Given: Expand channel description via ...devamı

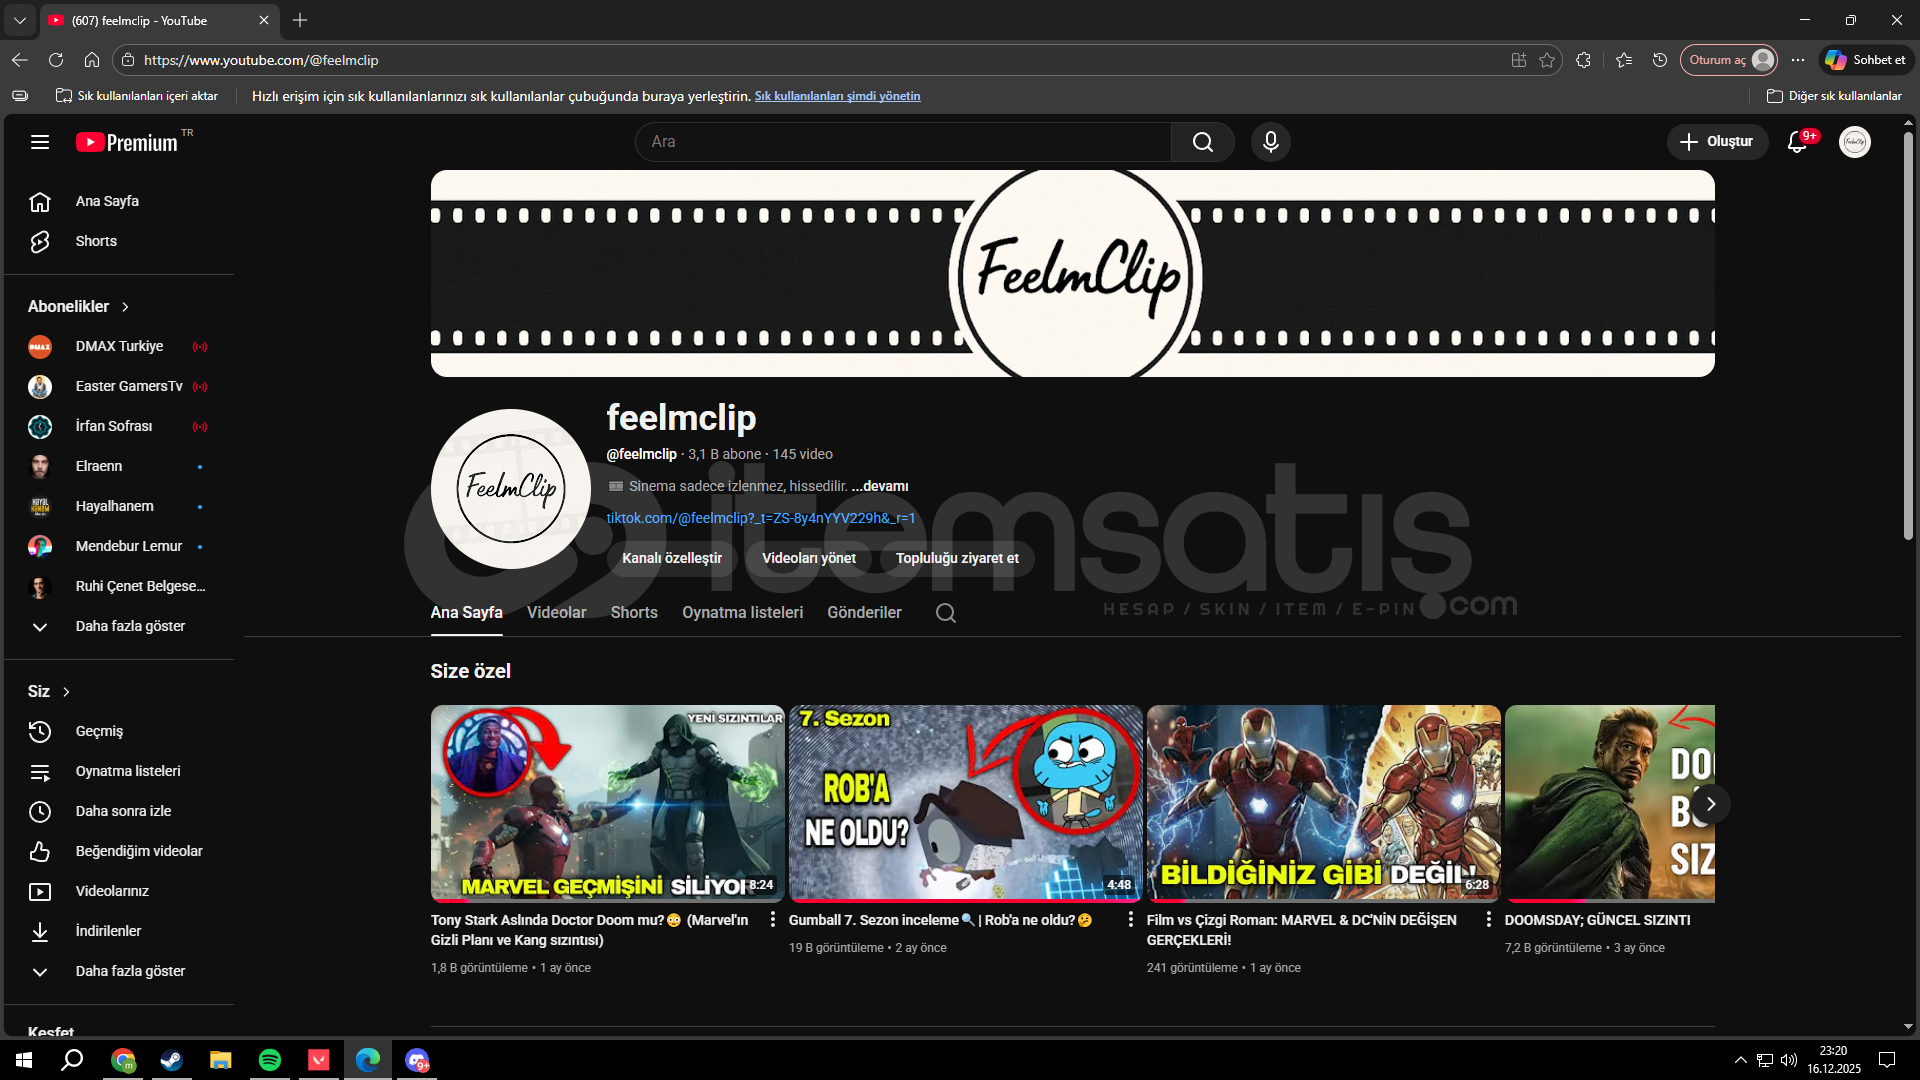Looking at the screenshot, I should (x=880, y=486).
